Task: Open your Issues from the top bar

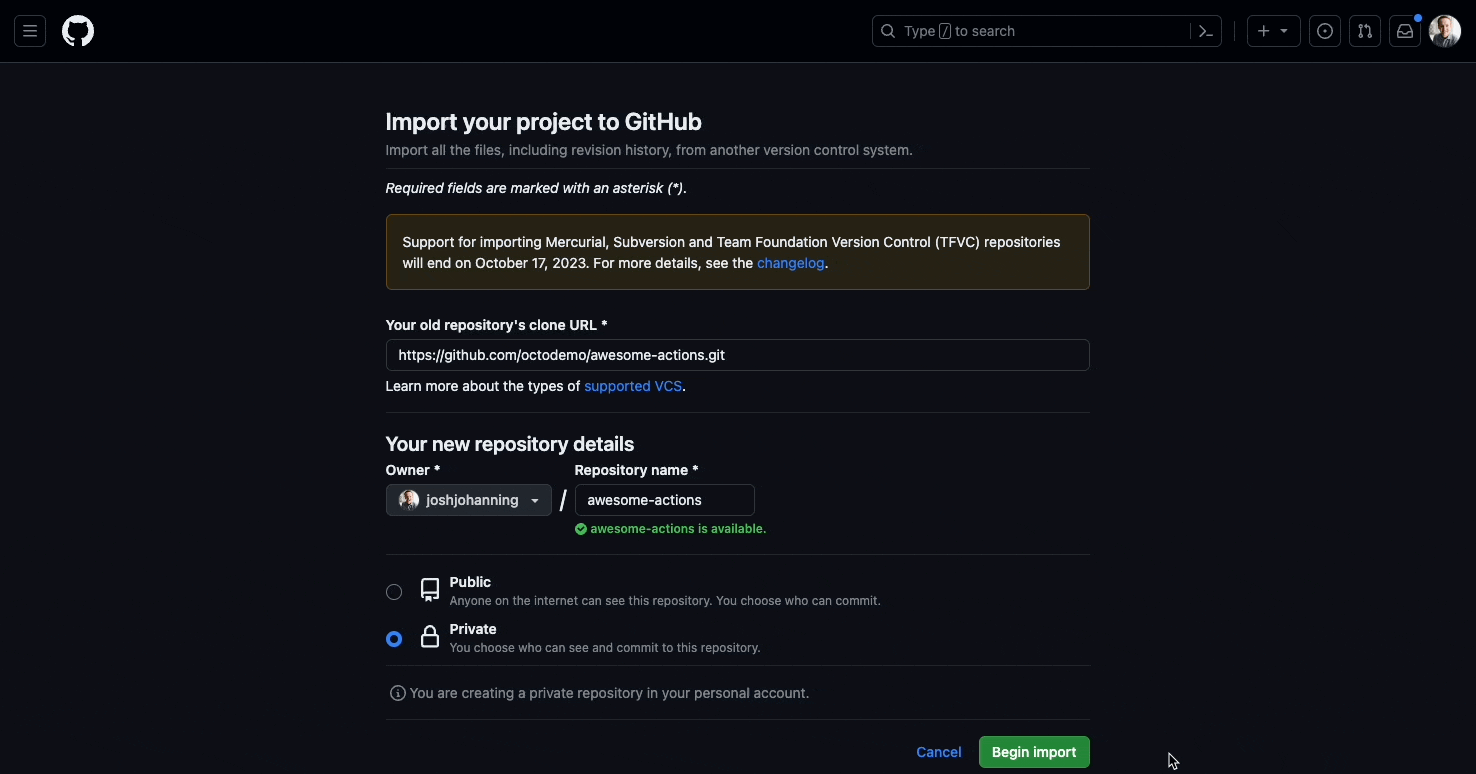Action: point(1325,31)
